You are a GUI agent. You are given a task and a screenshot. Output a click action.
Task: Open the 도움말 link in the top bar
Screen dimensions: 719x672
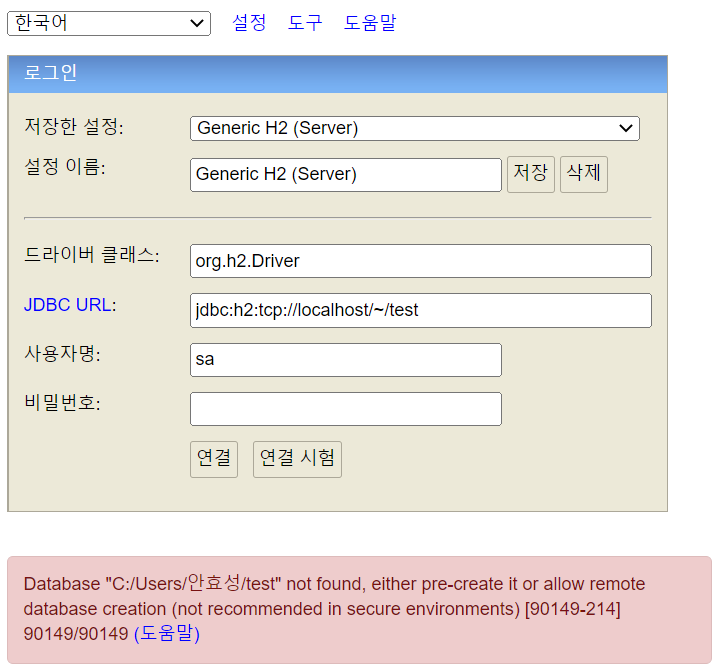click(370, 22)
